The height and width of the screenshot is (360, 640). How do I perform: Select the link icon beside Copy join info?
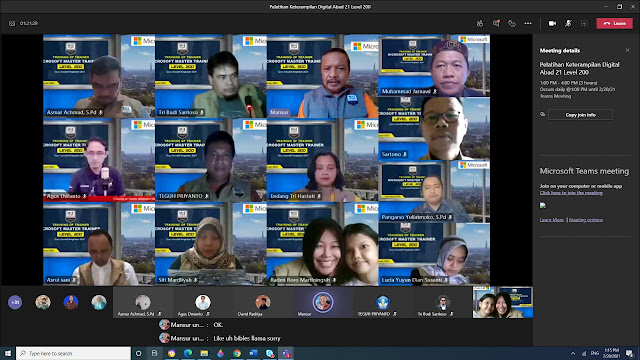click(x=542, y=115)
